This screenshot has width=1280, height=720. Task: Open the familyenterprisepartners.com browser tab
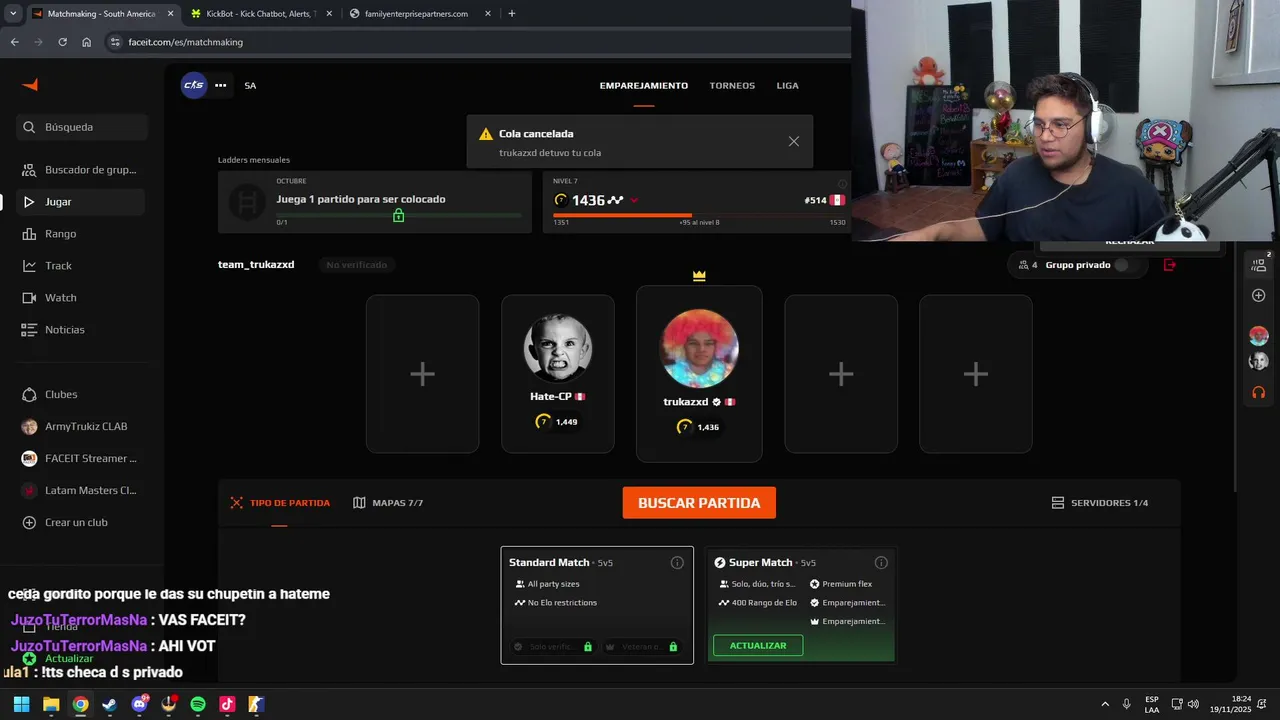(x=418, y=14)
